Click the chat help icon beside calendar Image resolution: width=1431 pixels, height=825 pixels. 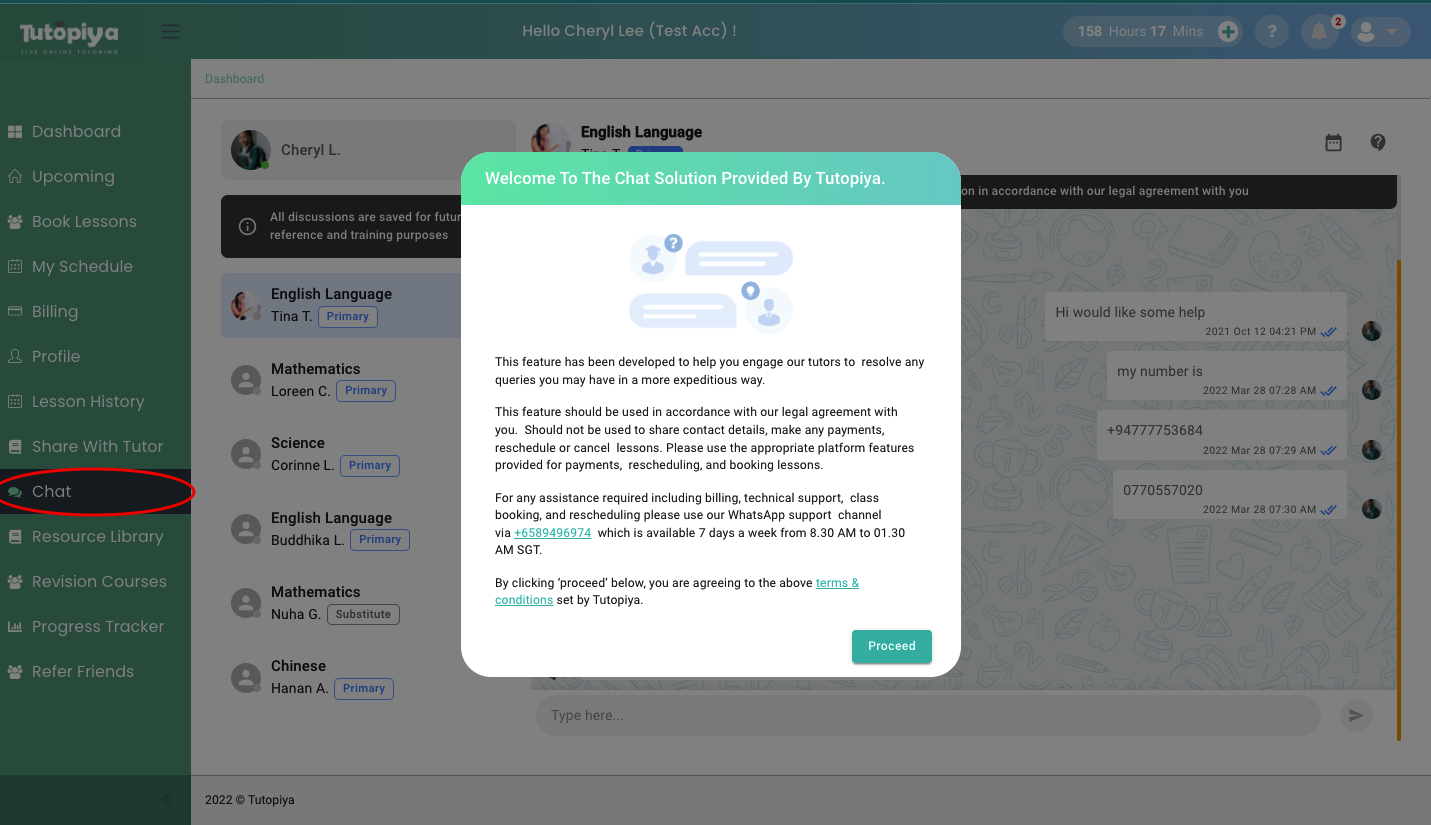1378,143
